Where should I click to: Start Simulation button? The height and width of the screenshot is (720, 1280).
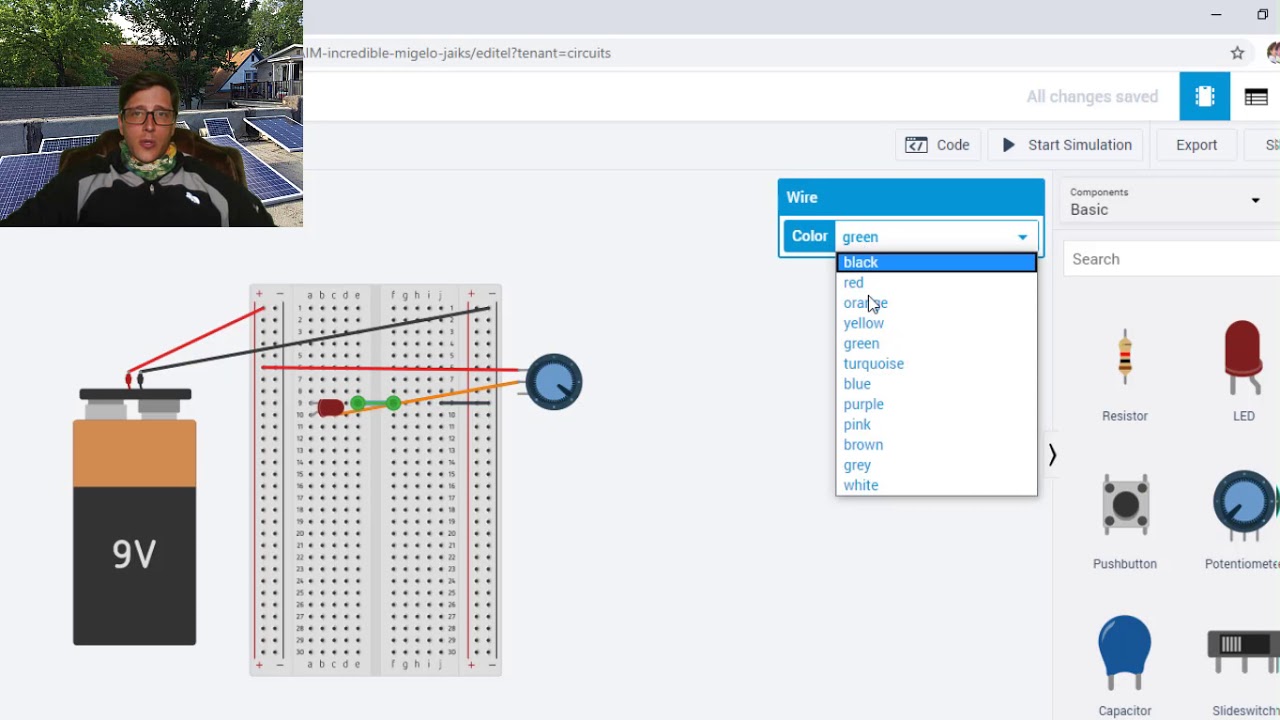point(1066,145)
